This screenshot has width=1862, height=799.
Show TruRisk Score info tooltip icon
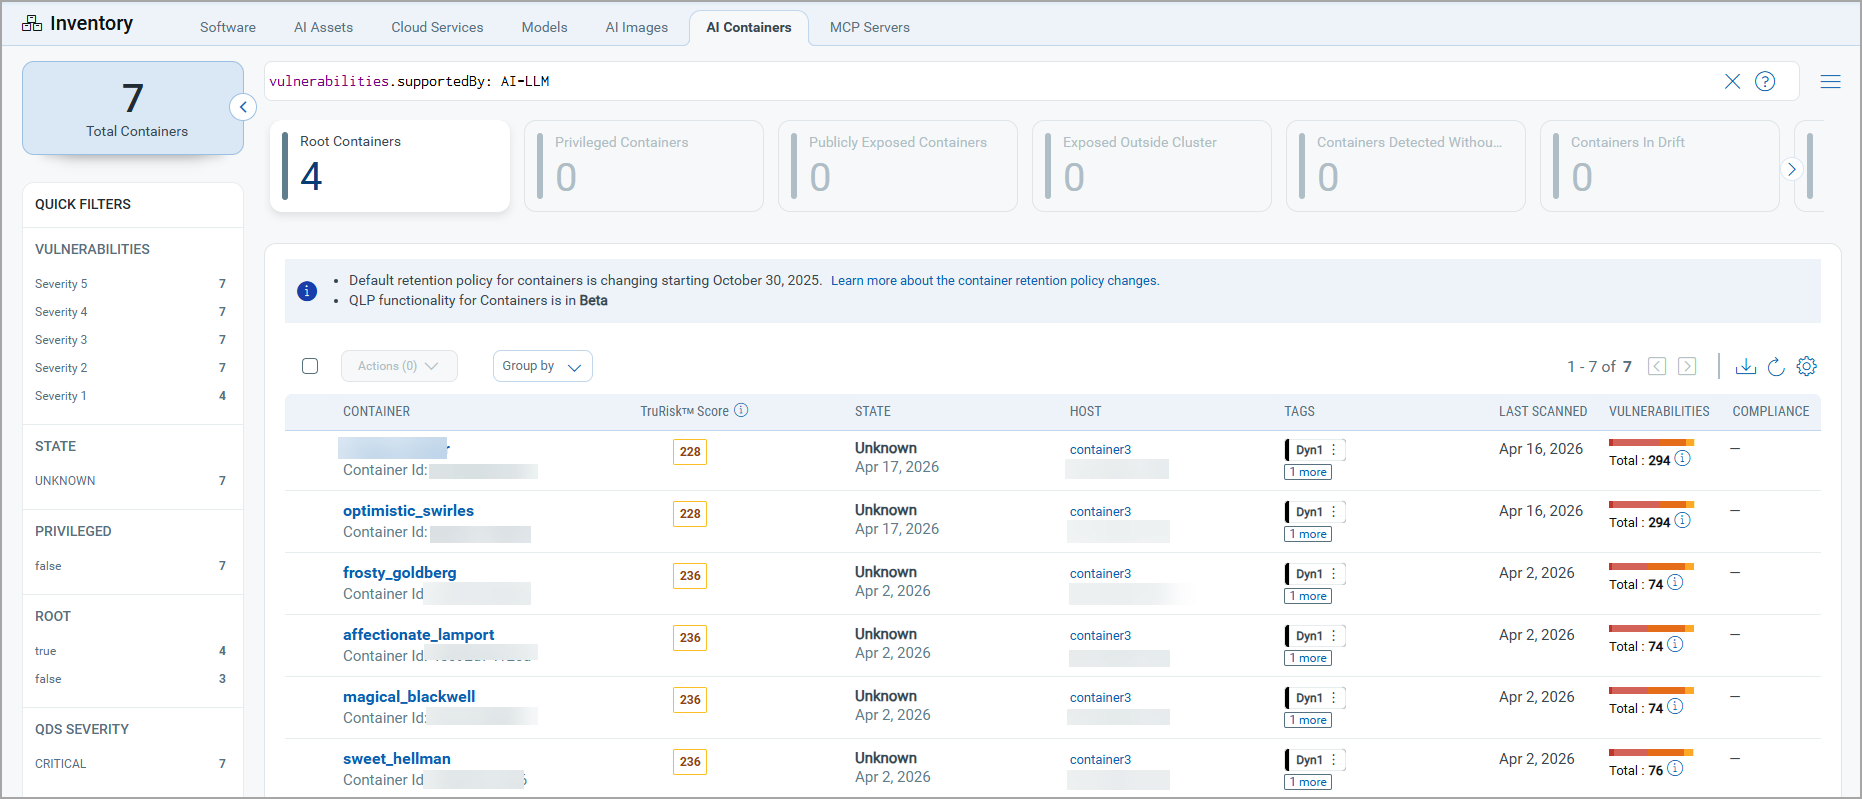(741, 410)
